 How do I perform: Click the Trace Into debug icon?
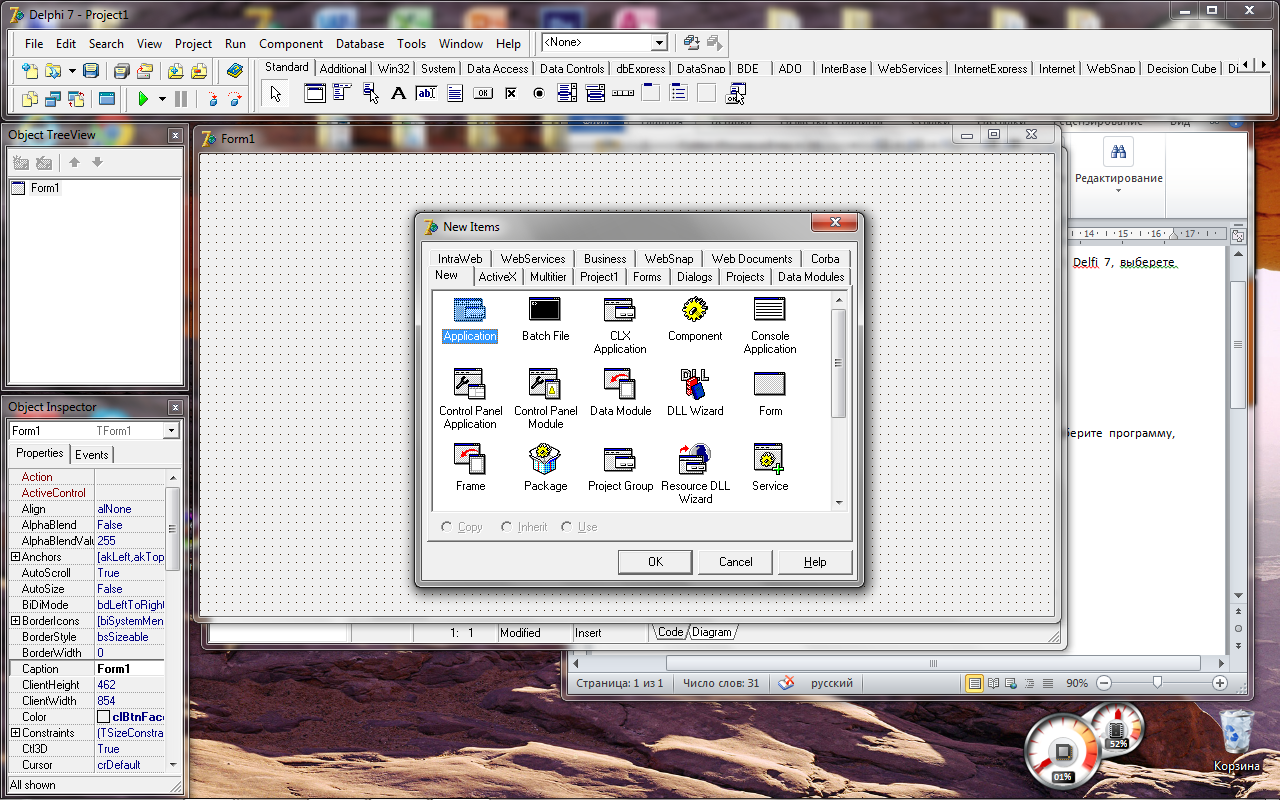[213, 99]
